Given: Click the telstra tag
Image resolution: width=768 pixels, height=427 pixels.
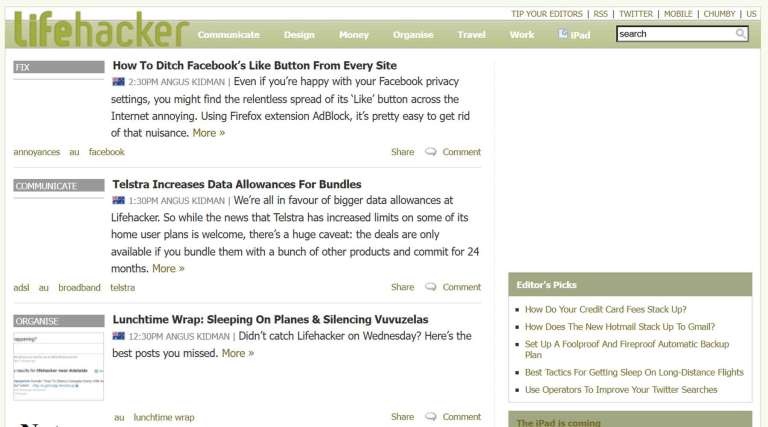Looking at the screenshot, I should pos(122,287).
